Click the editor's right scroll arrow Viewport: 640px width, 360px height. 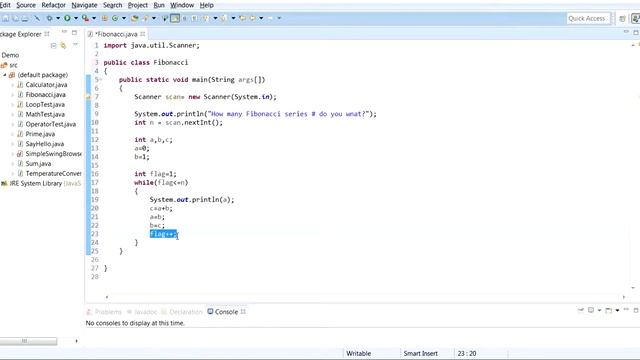pyautogui.click(x=623, y=297)
